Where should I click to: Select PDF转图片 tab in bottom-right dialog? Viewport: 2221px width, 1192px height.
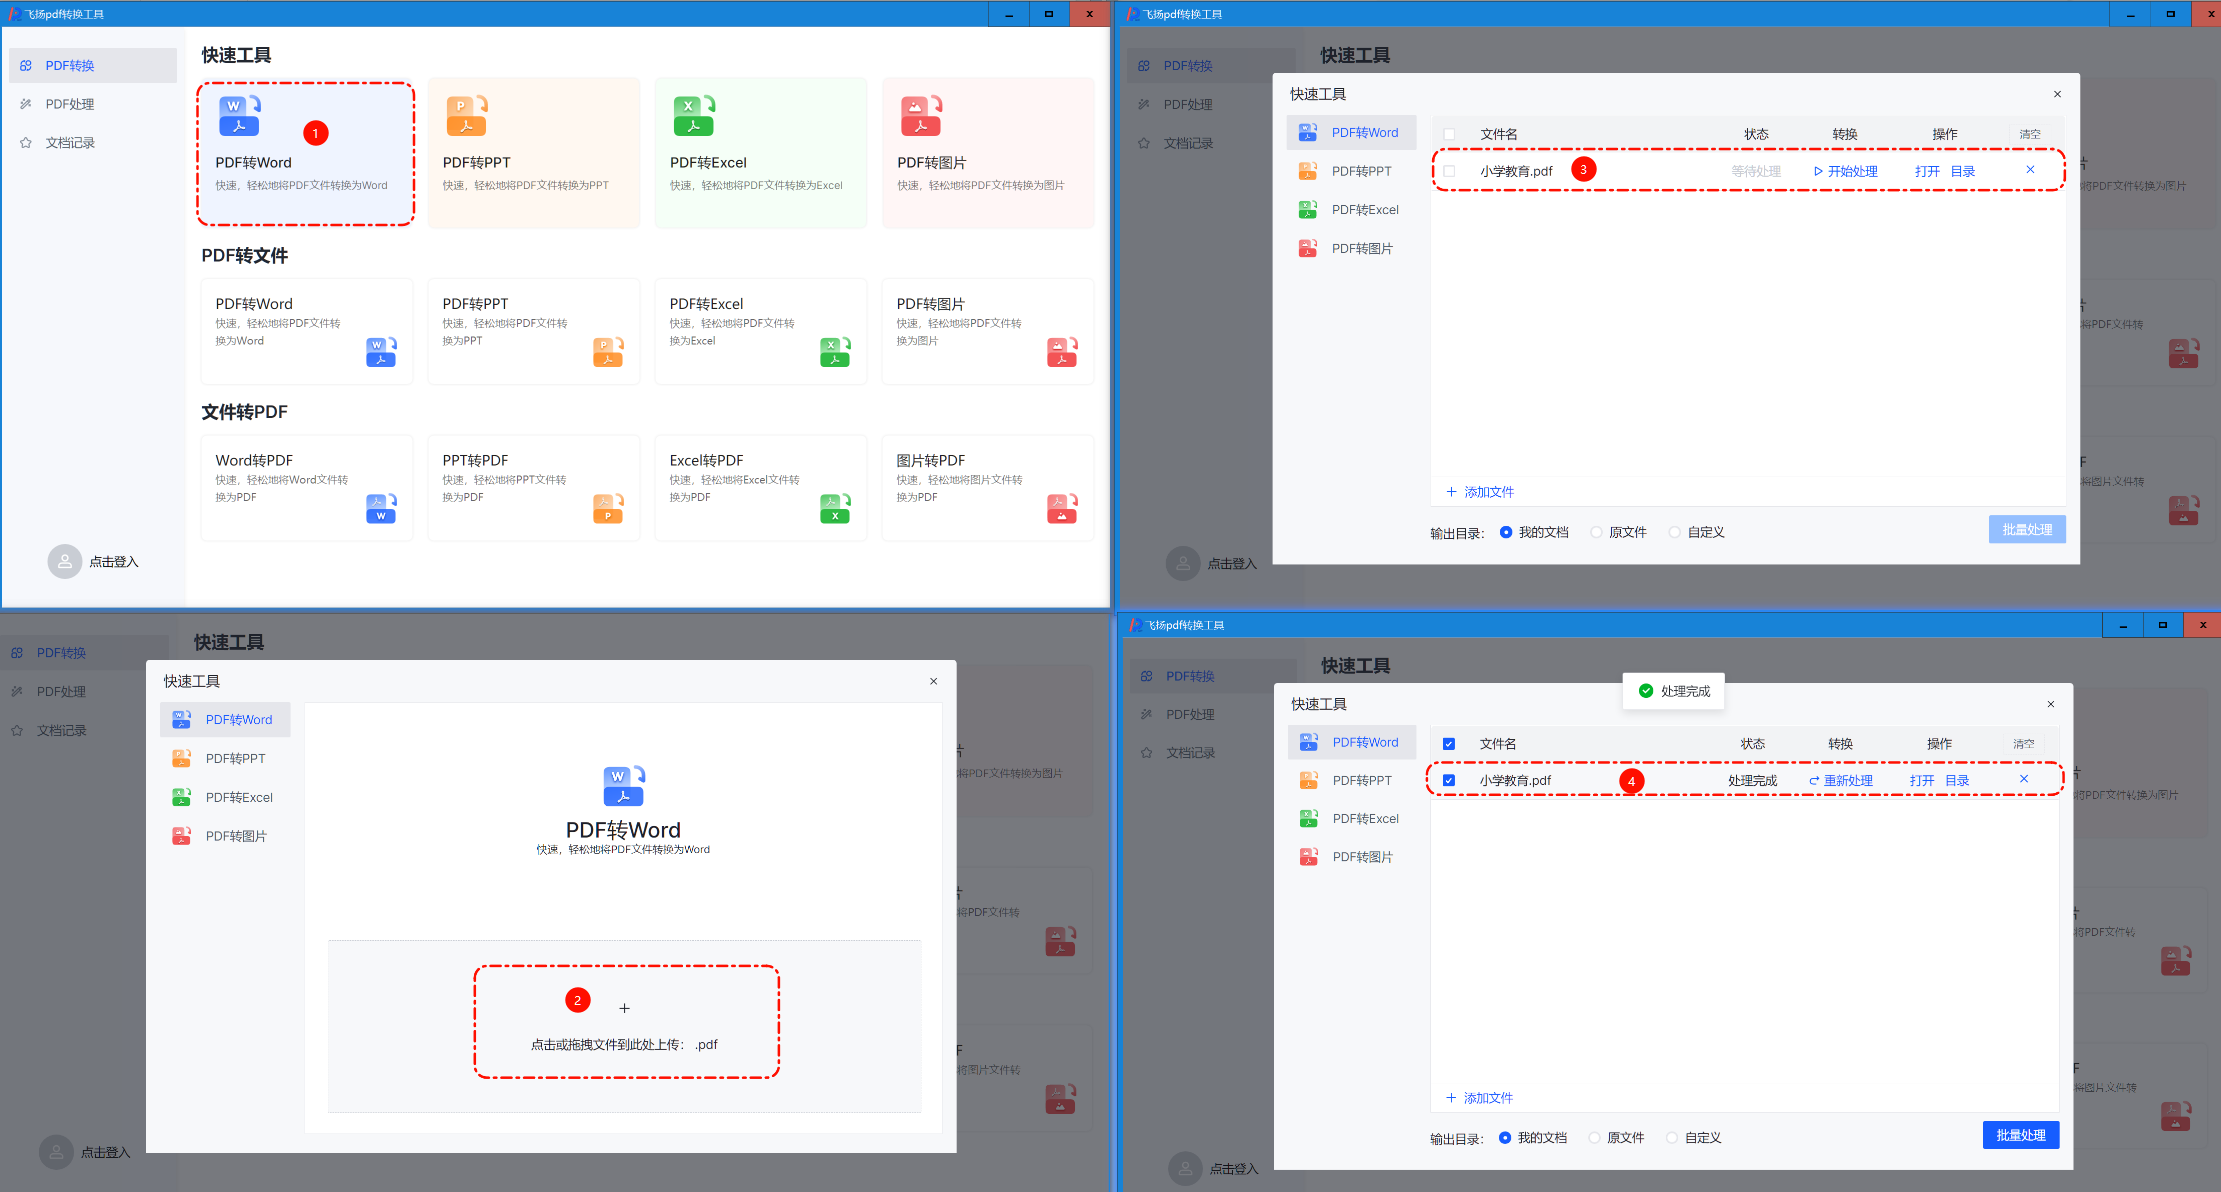(x=1352, y=857)
